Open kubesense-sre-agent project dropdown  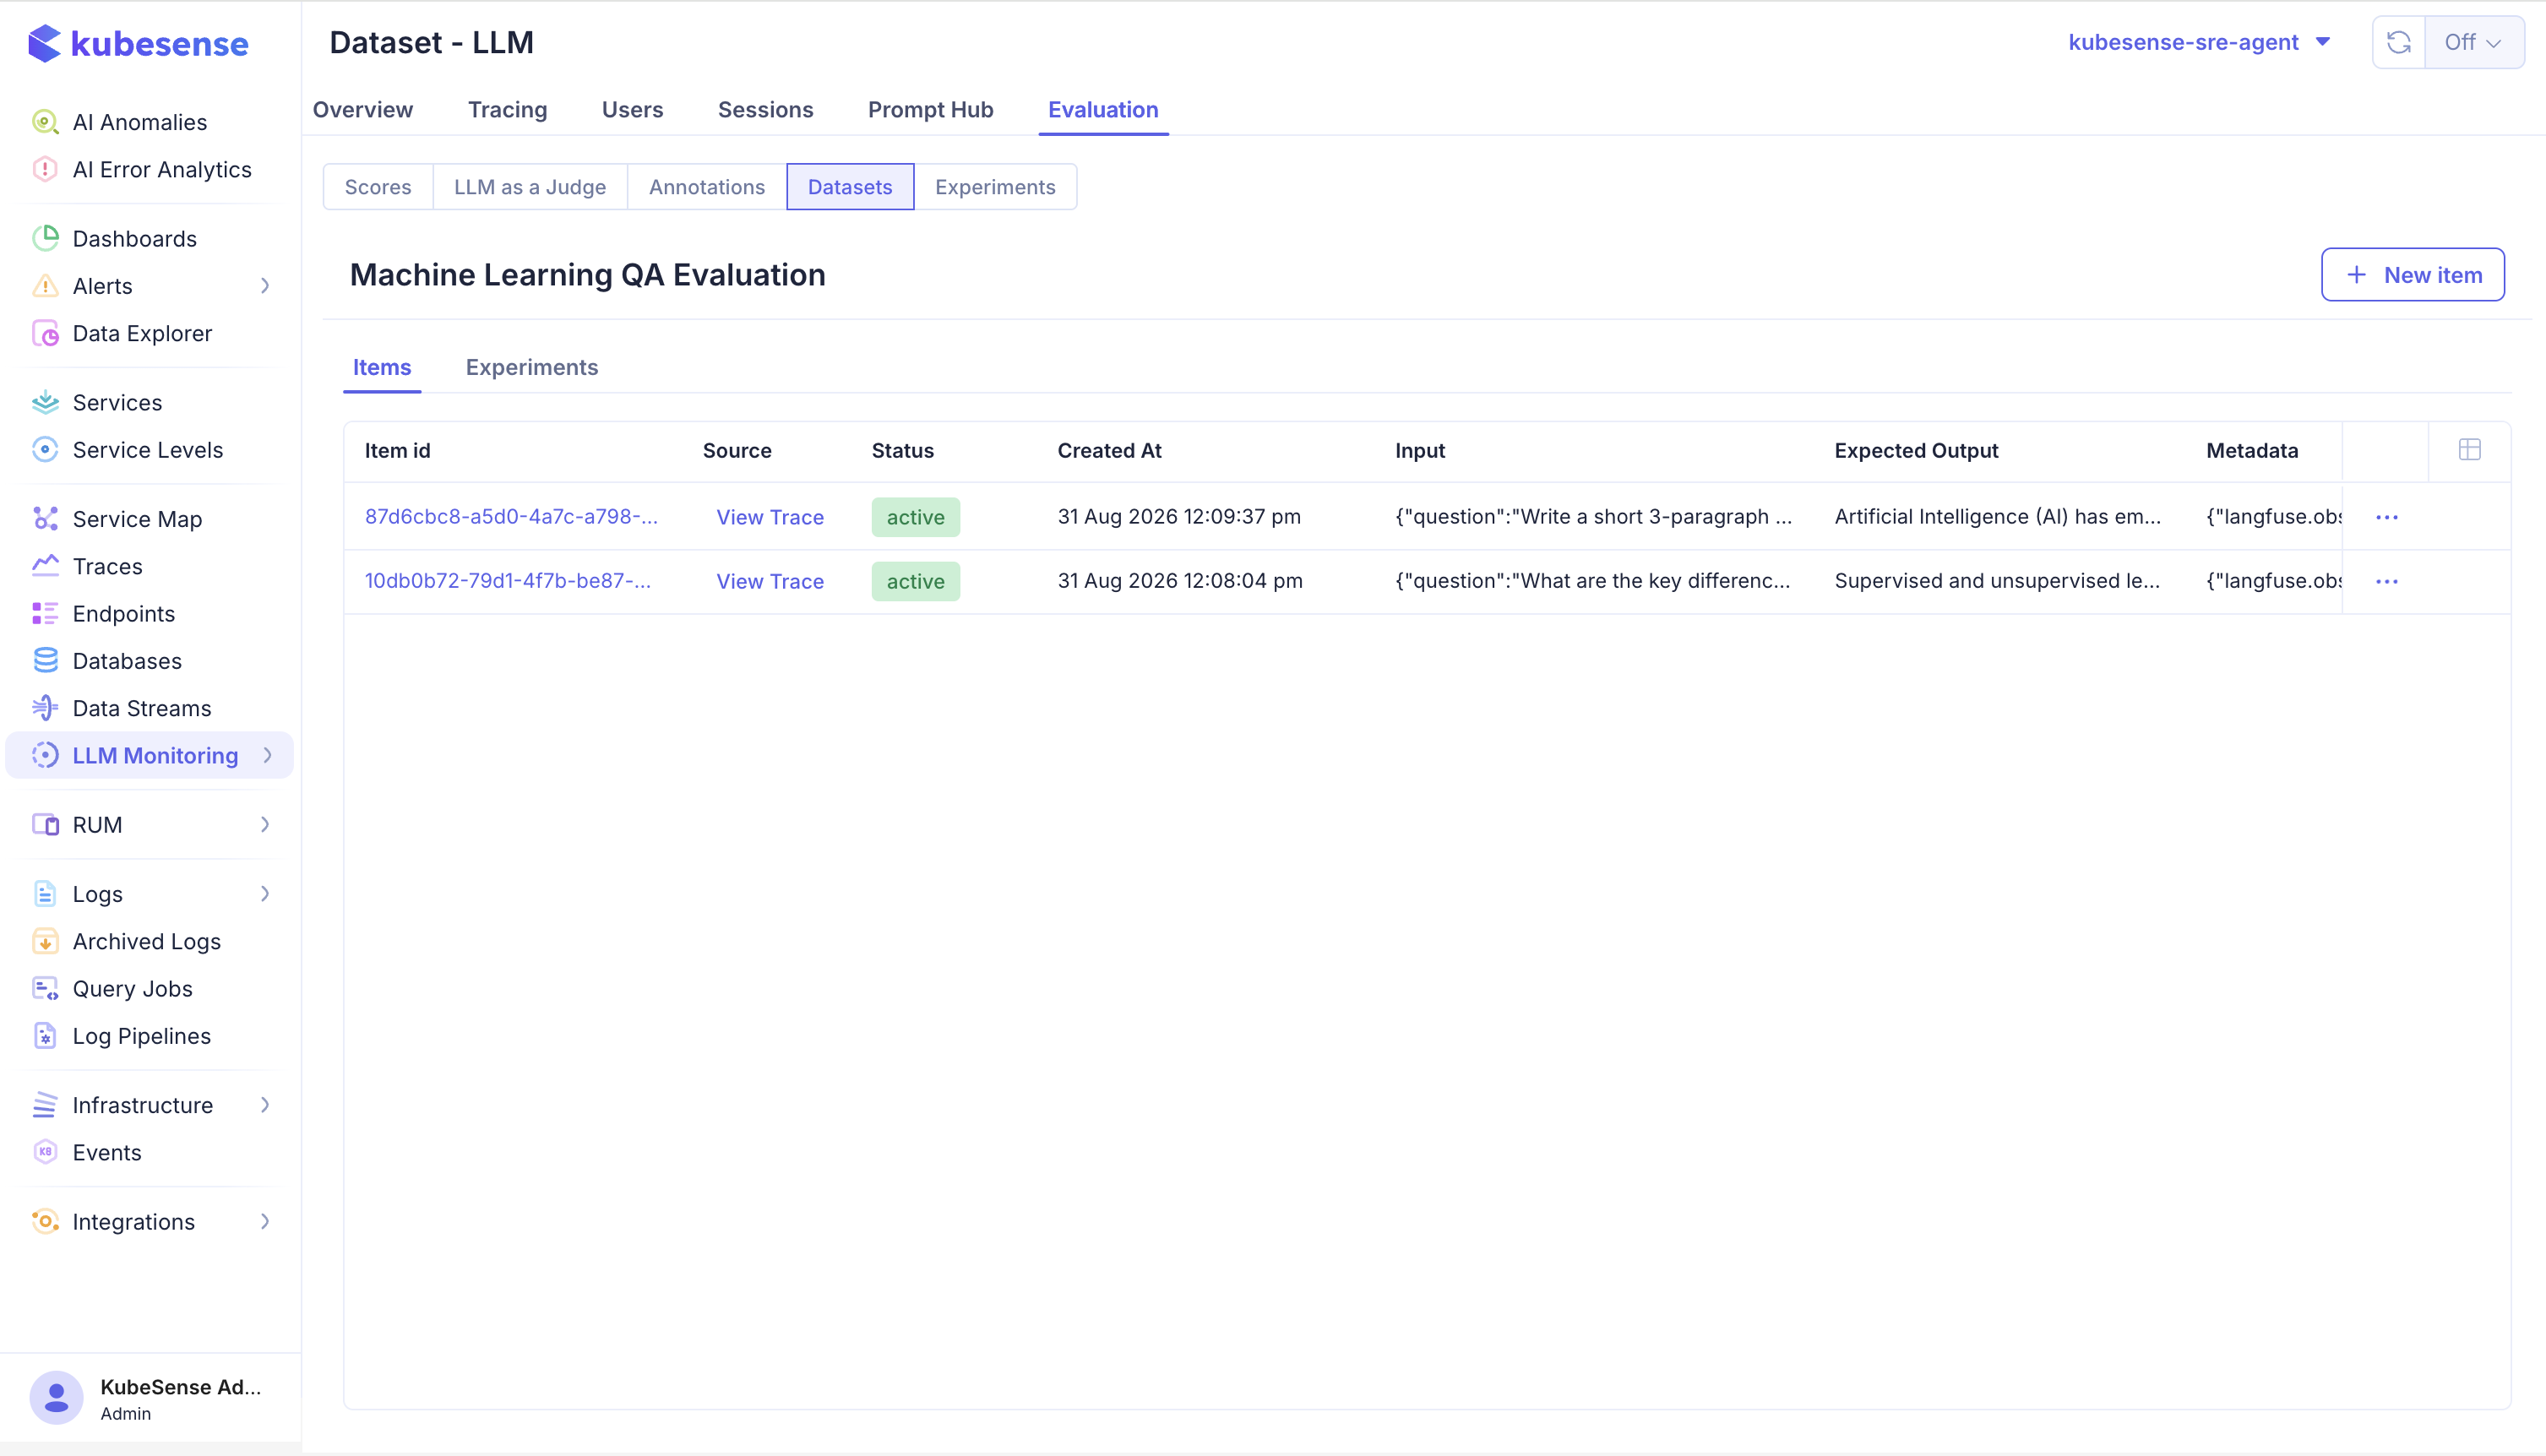coord(2199,42)
